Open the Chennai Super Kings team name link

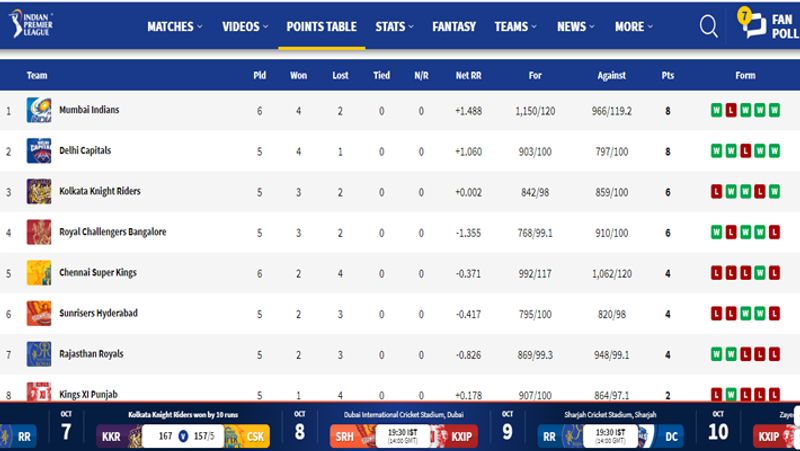coord(98,272)
